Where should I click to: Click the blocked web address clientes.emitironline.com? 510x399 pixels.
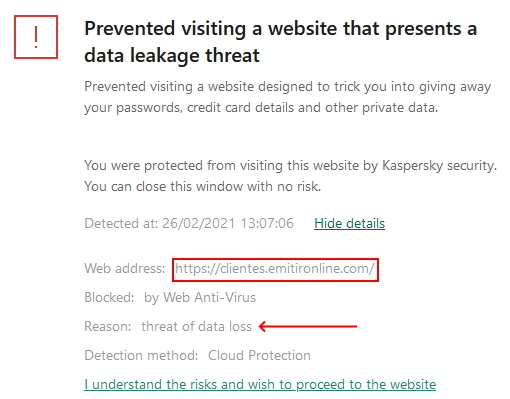(x=275, y=269)
